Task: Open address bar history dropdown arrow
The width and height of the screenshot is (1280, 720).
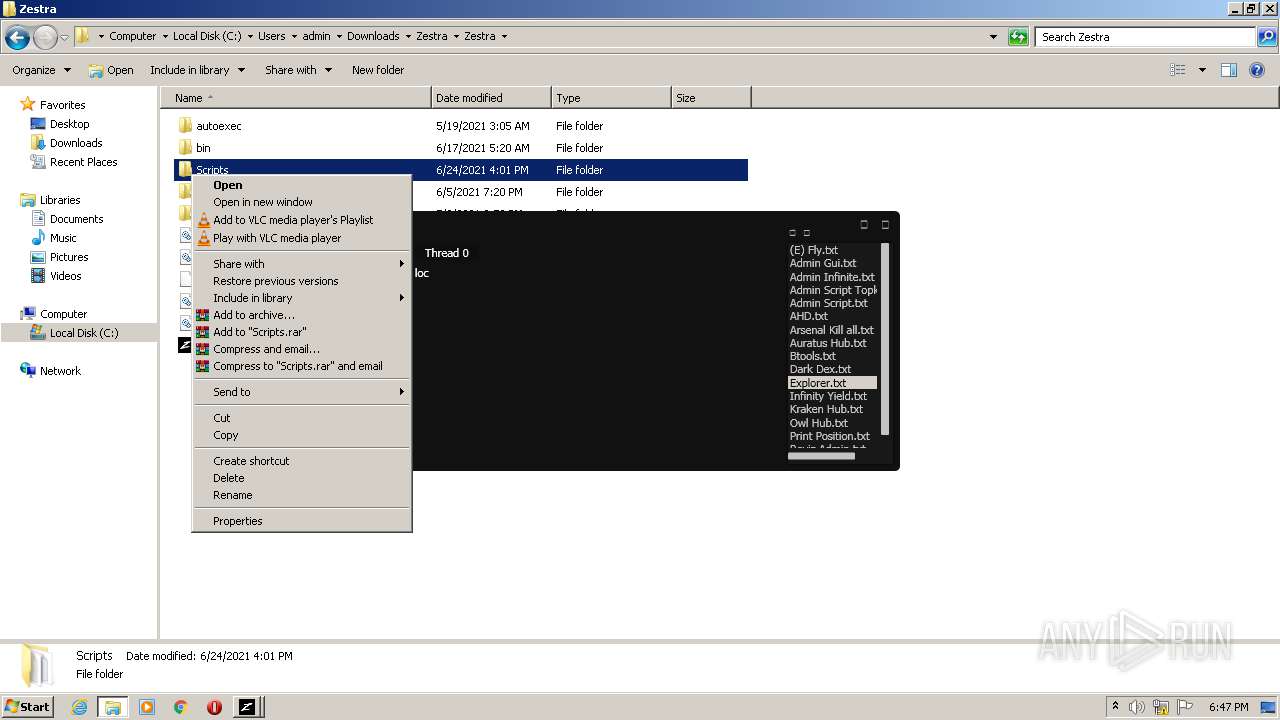Action: tap(993, 37)
